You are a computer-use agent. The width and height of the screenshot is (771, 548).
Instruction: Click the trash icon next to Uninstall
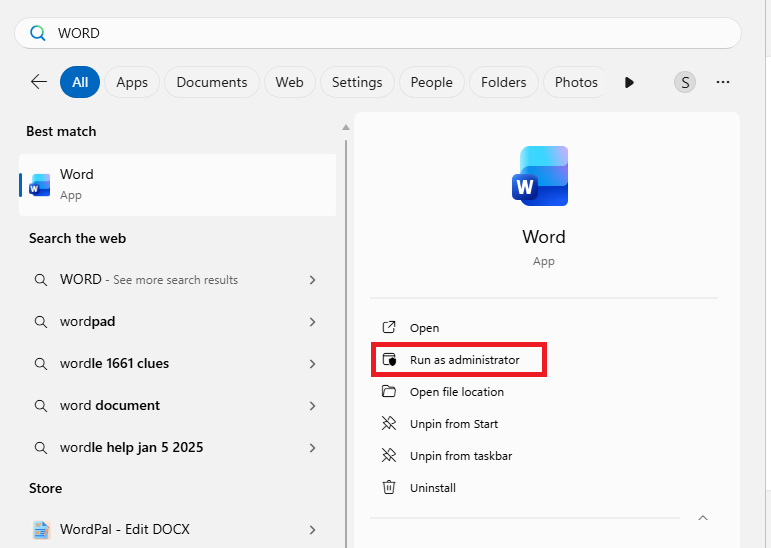click(389, 487)
